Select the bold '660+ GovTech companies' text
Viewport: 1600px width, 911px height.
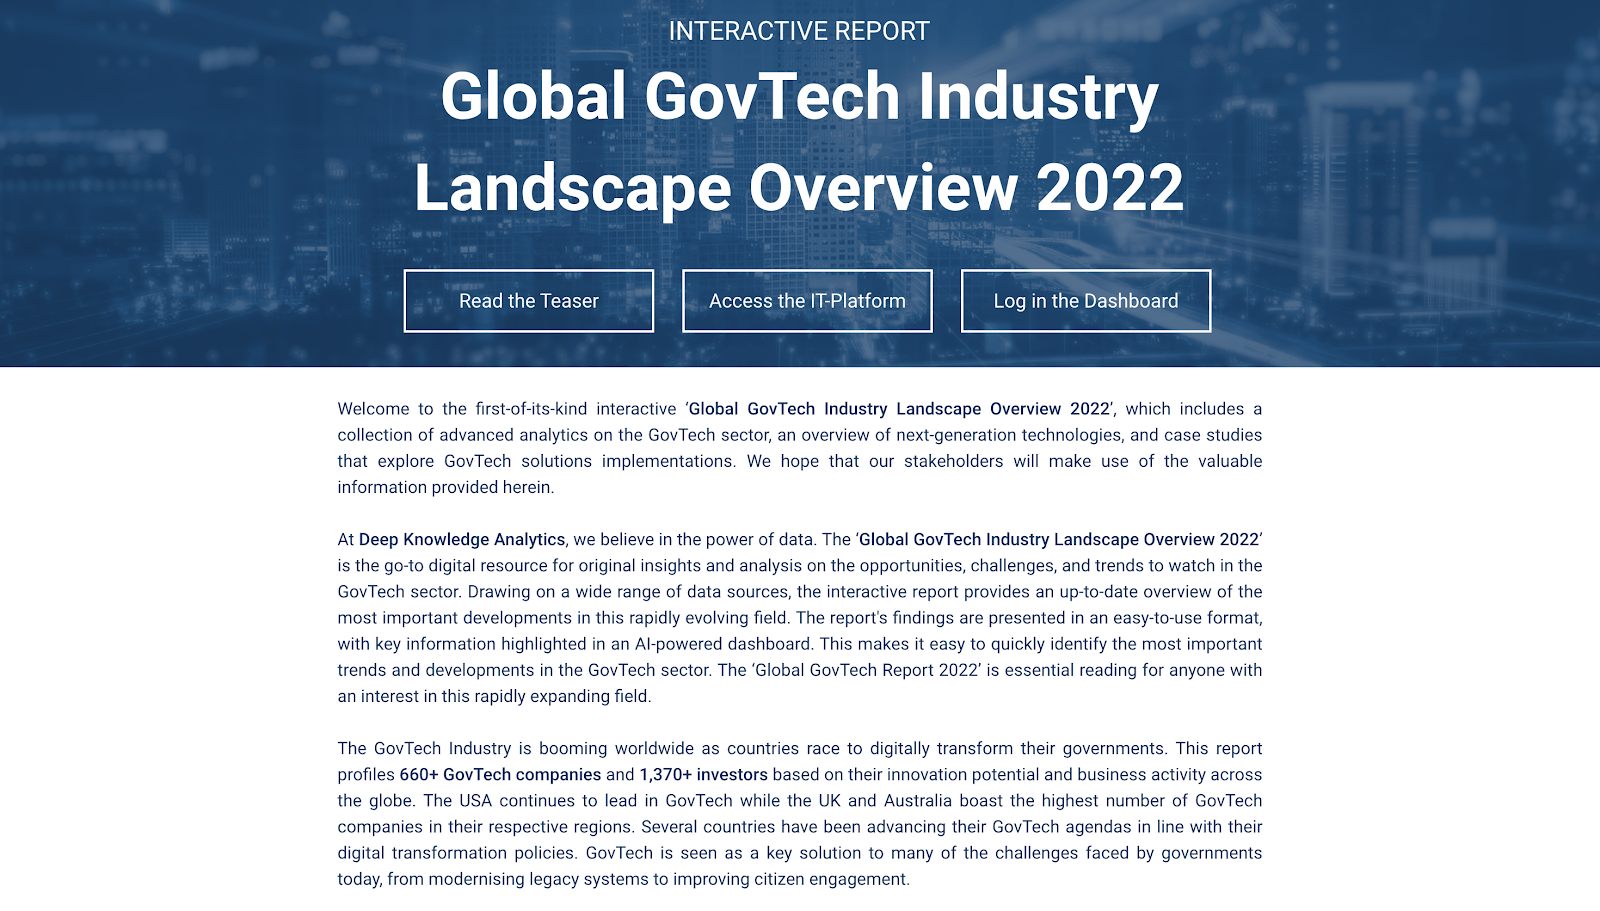pos(500,775)
